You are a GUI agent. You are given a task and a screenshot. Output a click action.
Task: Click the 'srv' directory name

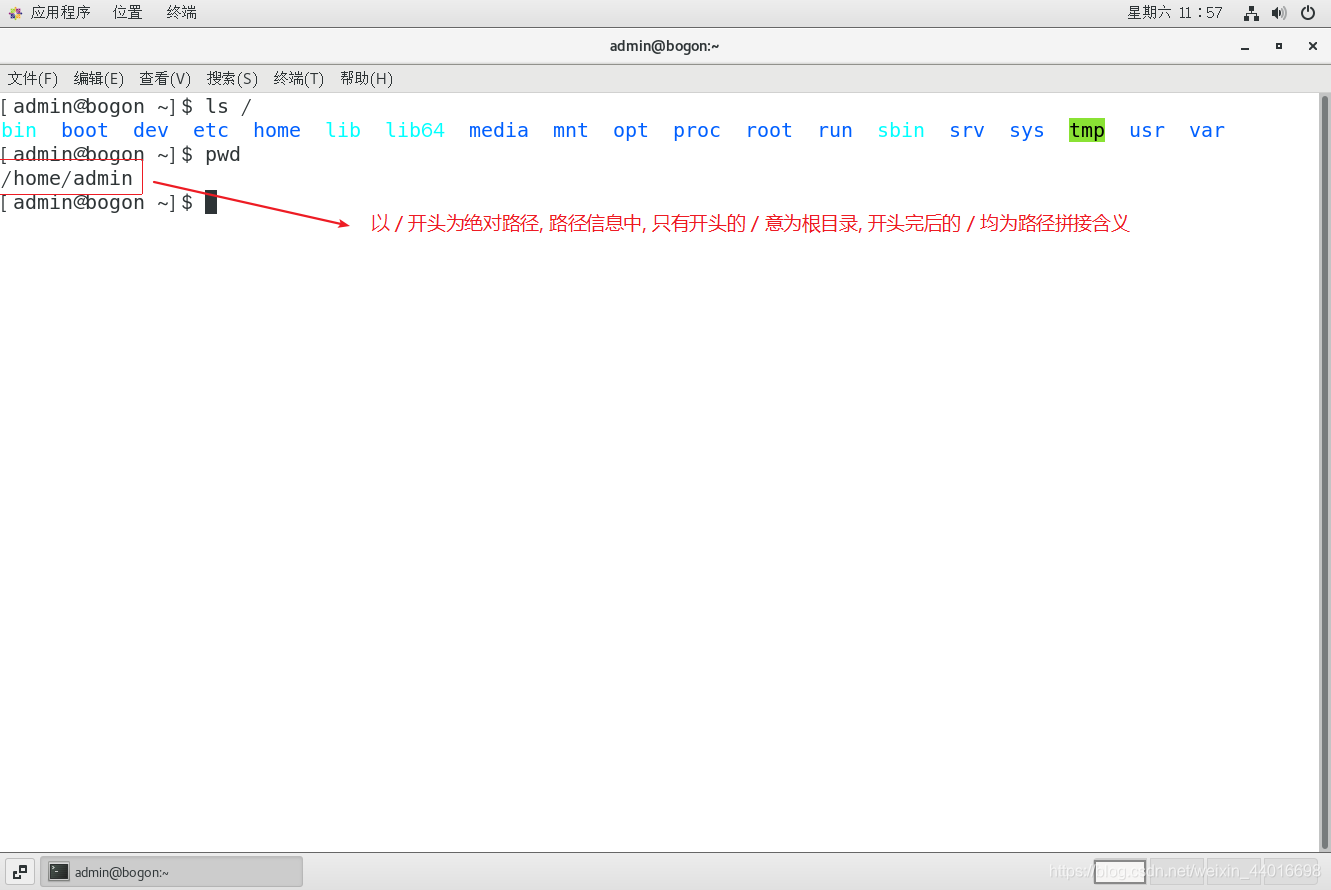coord(967,130)
